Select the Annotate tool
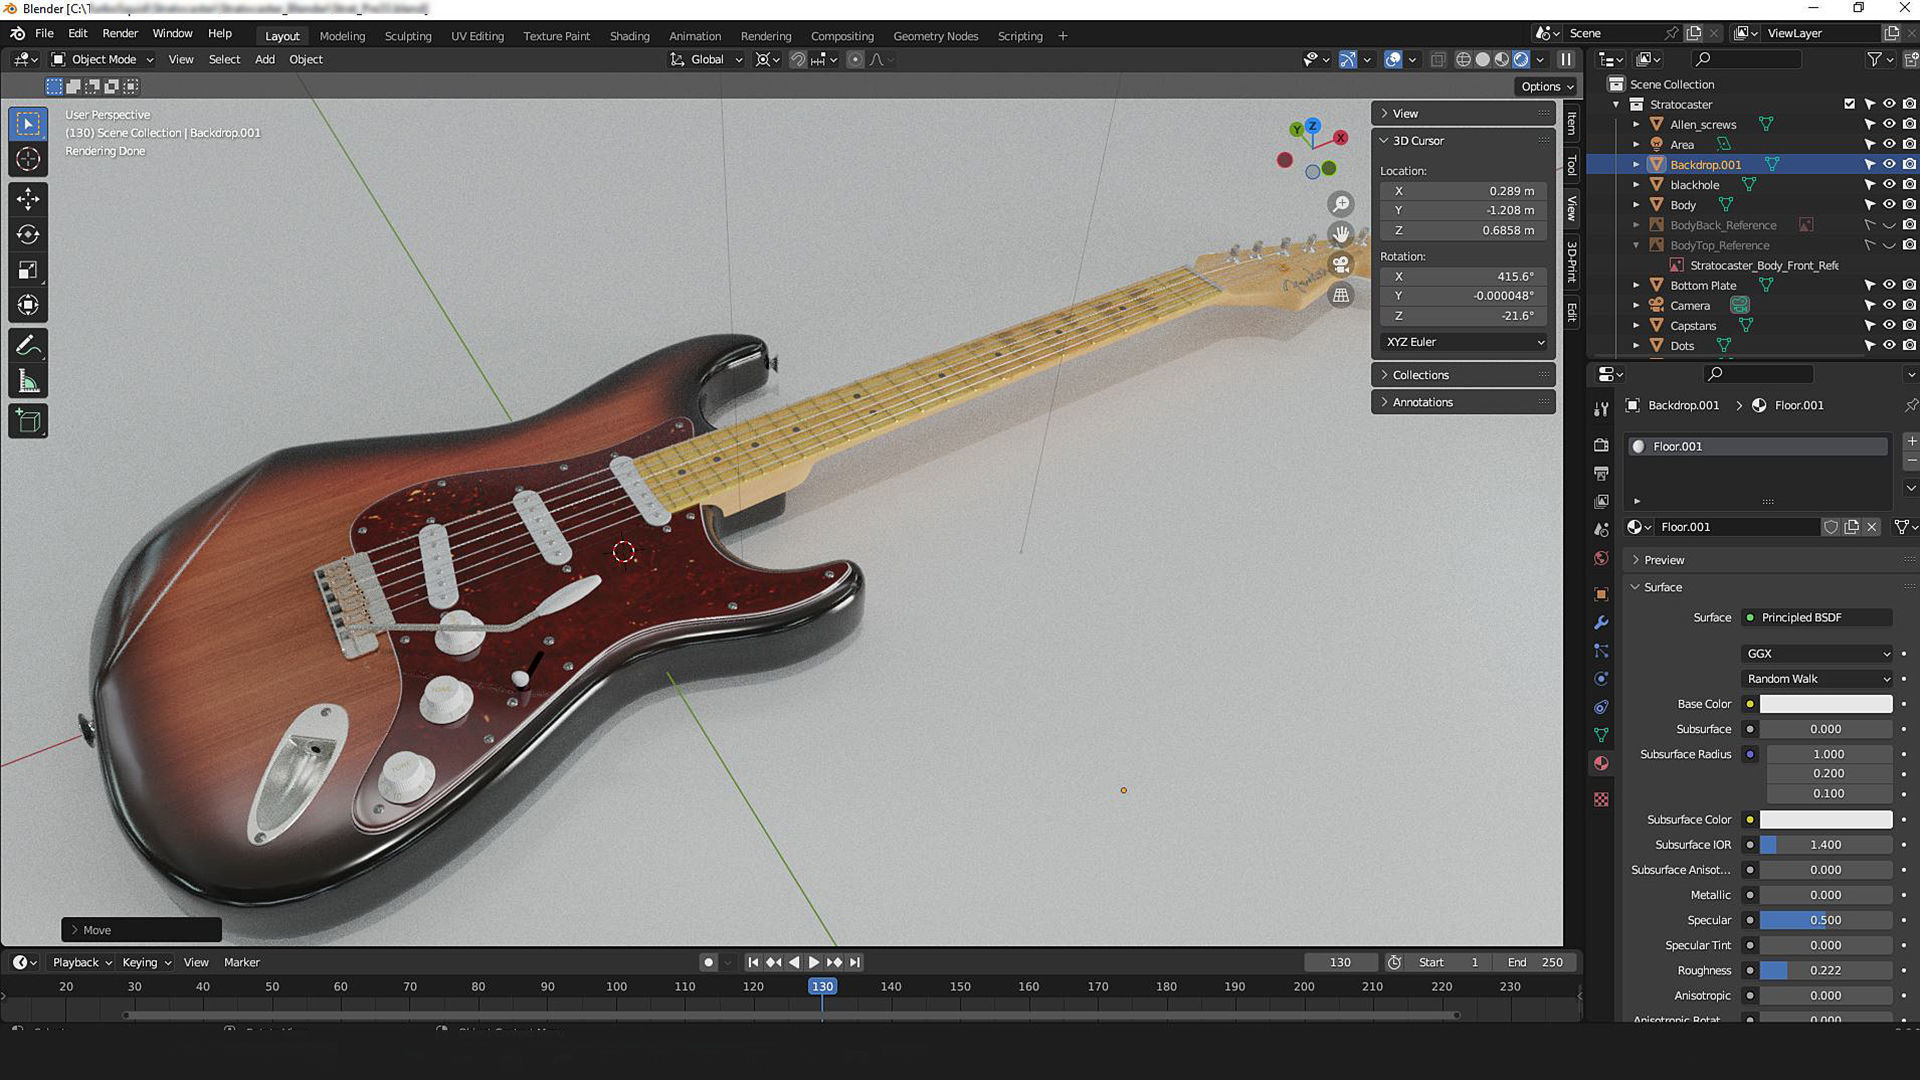 pyautogui.click(x=28, y=346)
